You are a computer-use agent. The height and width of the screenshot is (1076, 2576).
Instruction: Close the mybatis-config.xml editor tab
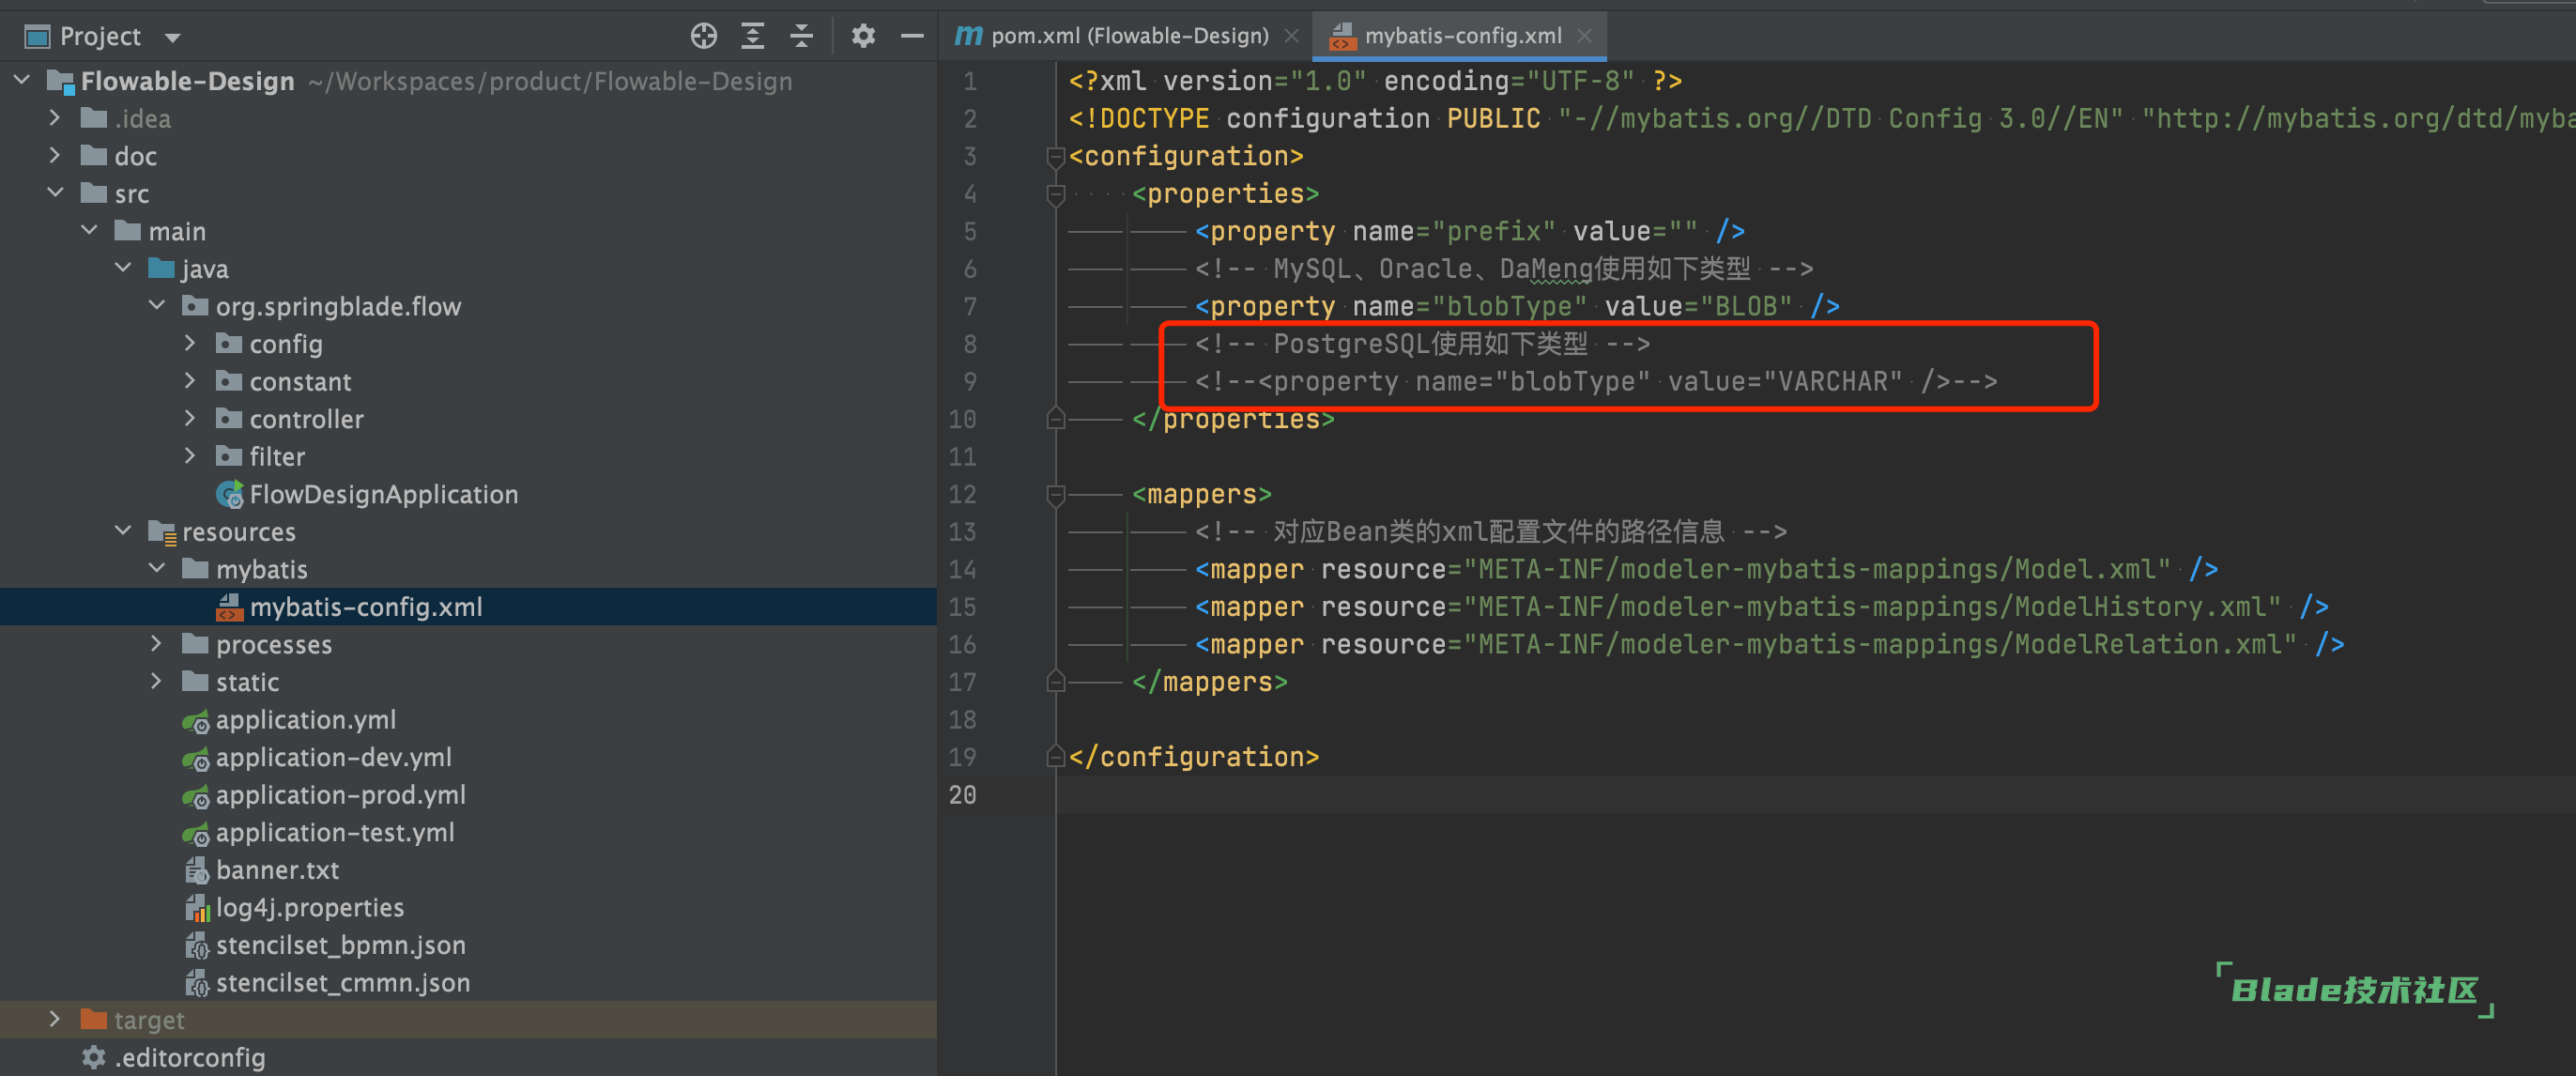tap(1584, 36)
